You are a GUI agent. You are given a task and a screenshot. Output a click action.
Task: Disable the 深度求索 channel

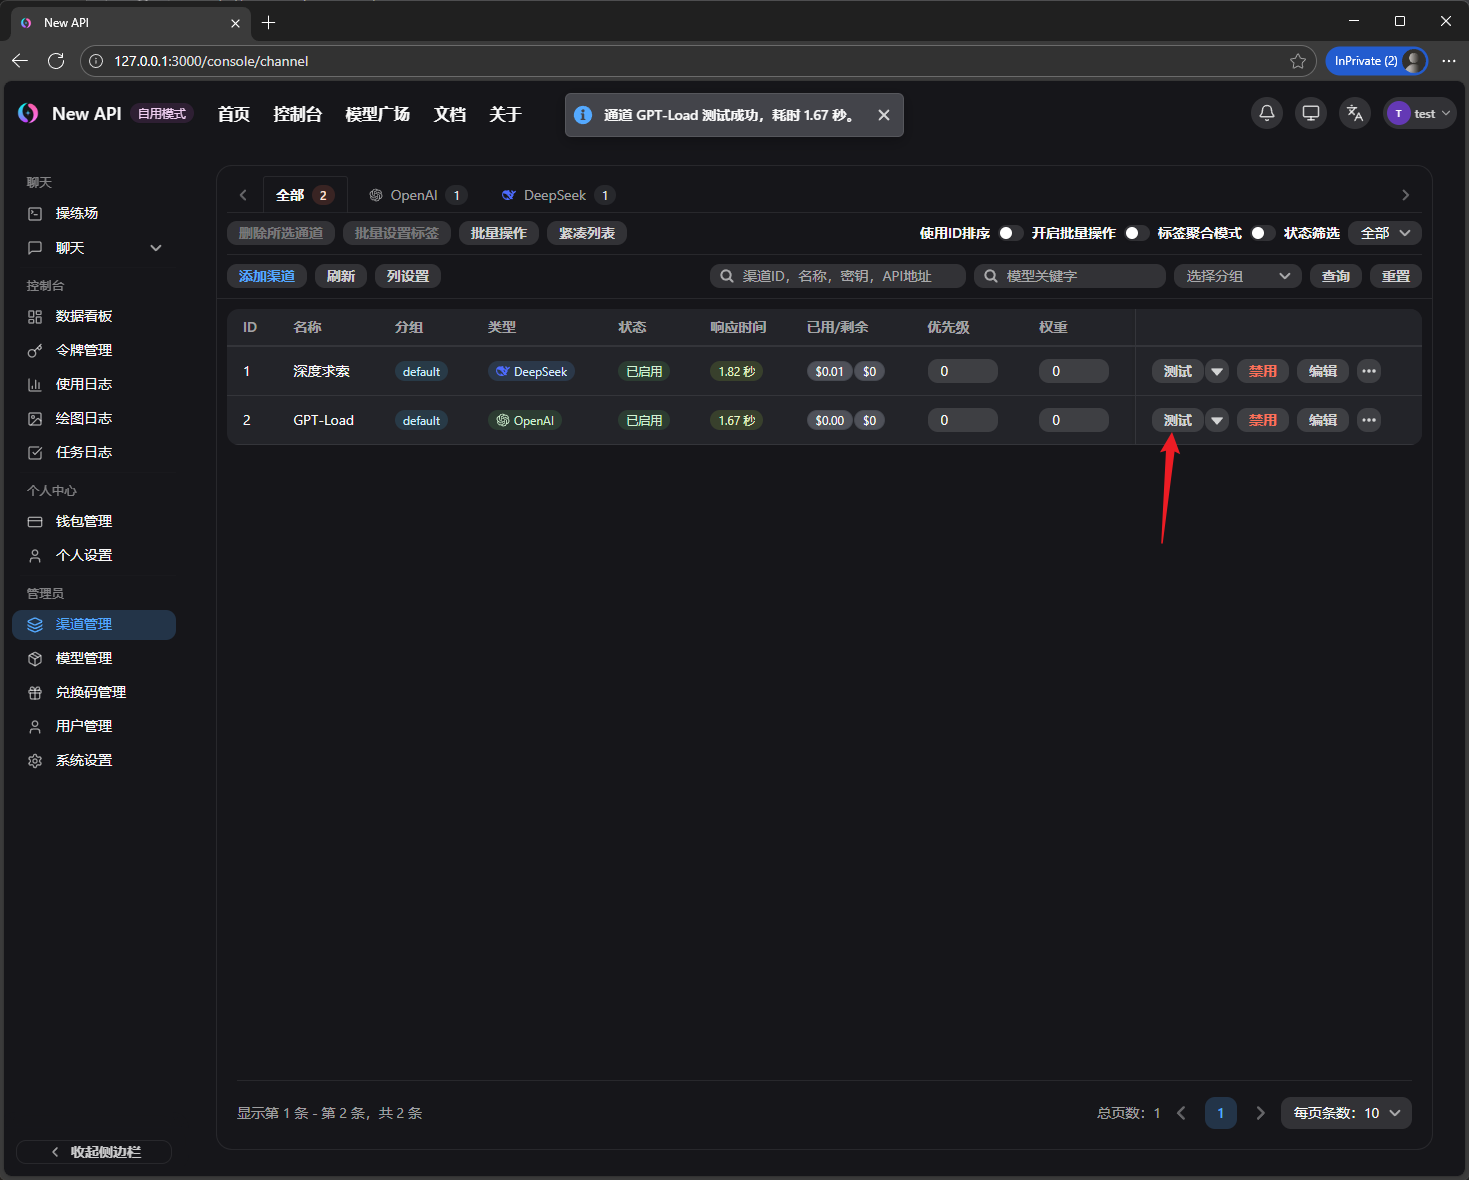[x=1262, y=371]
